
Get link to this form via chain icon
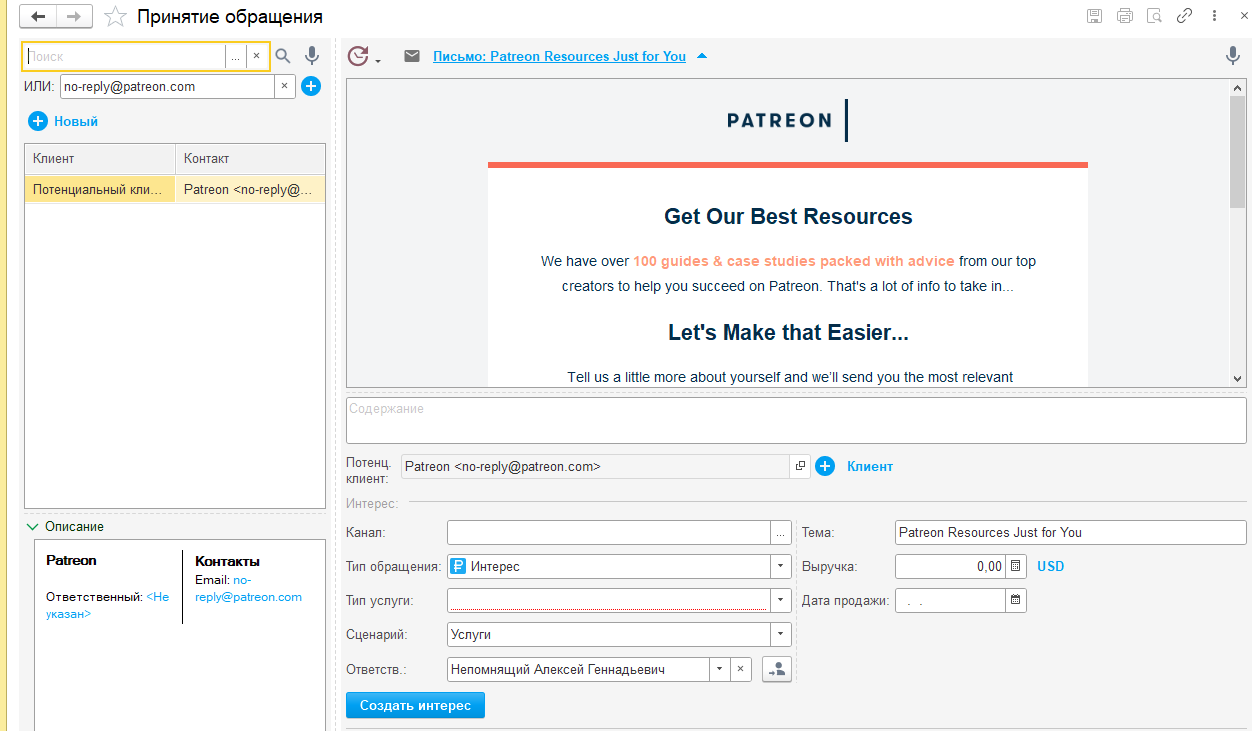pos(1185,16)
